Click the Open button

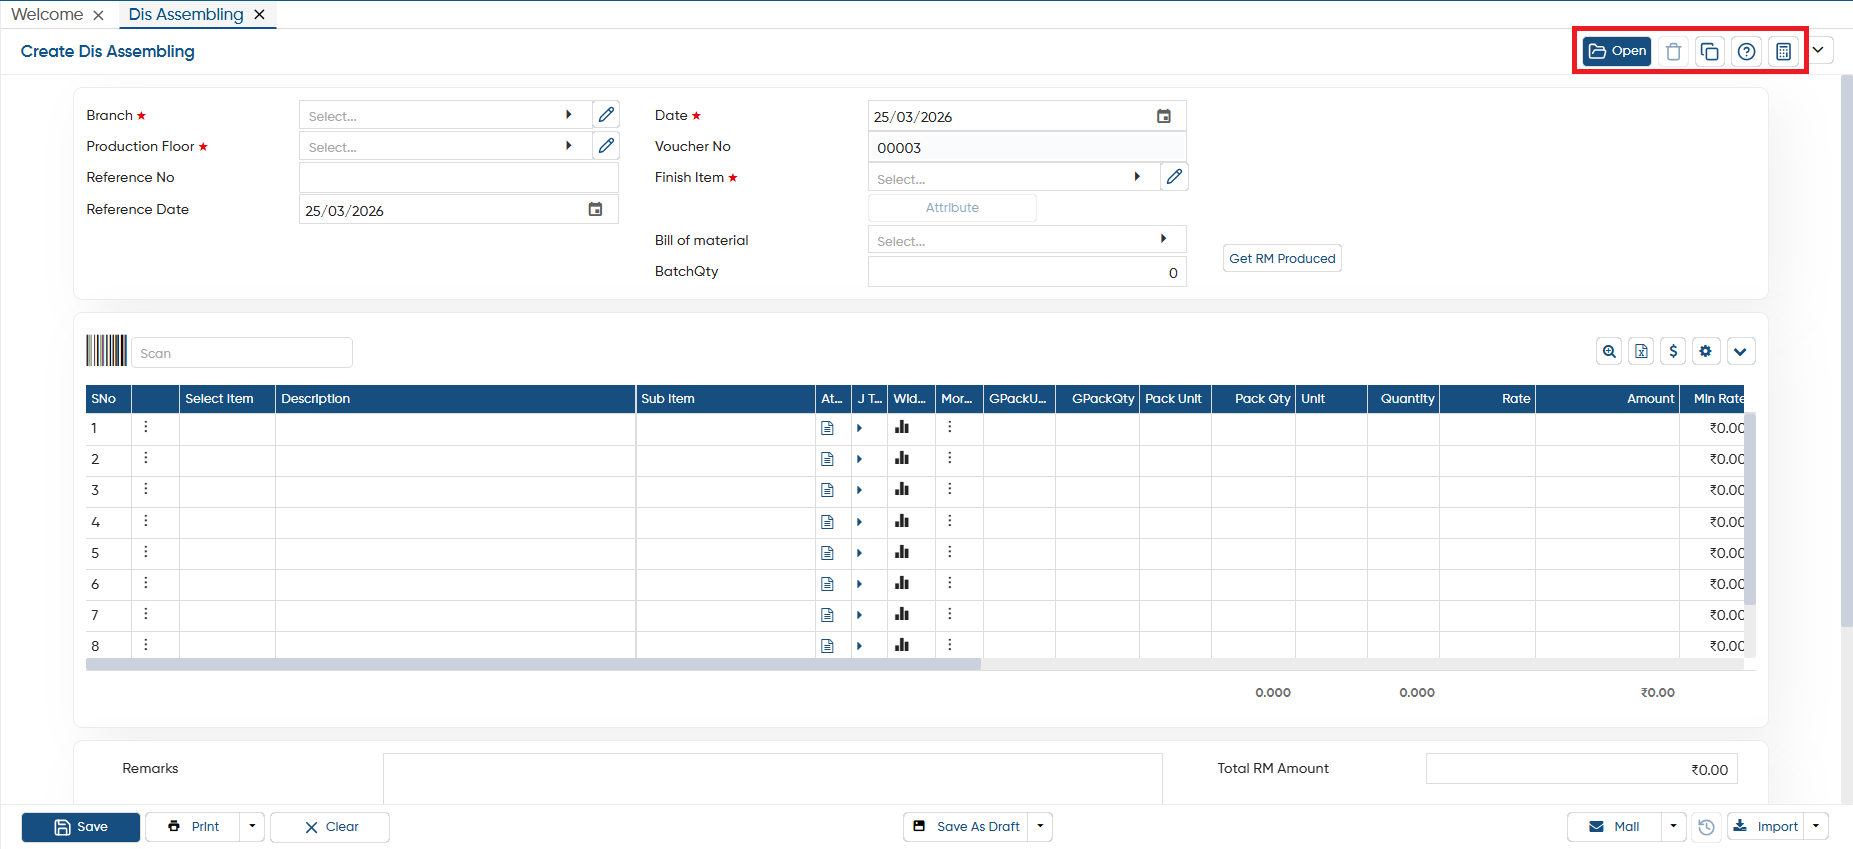pyautogui.click(x=1617, y=51)
